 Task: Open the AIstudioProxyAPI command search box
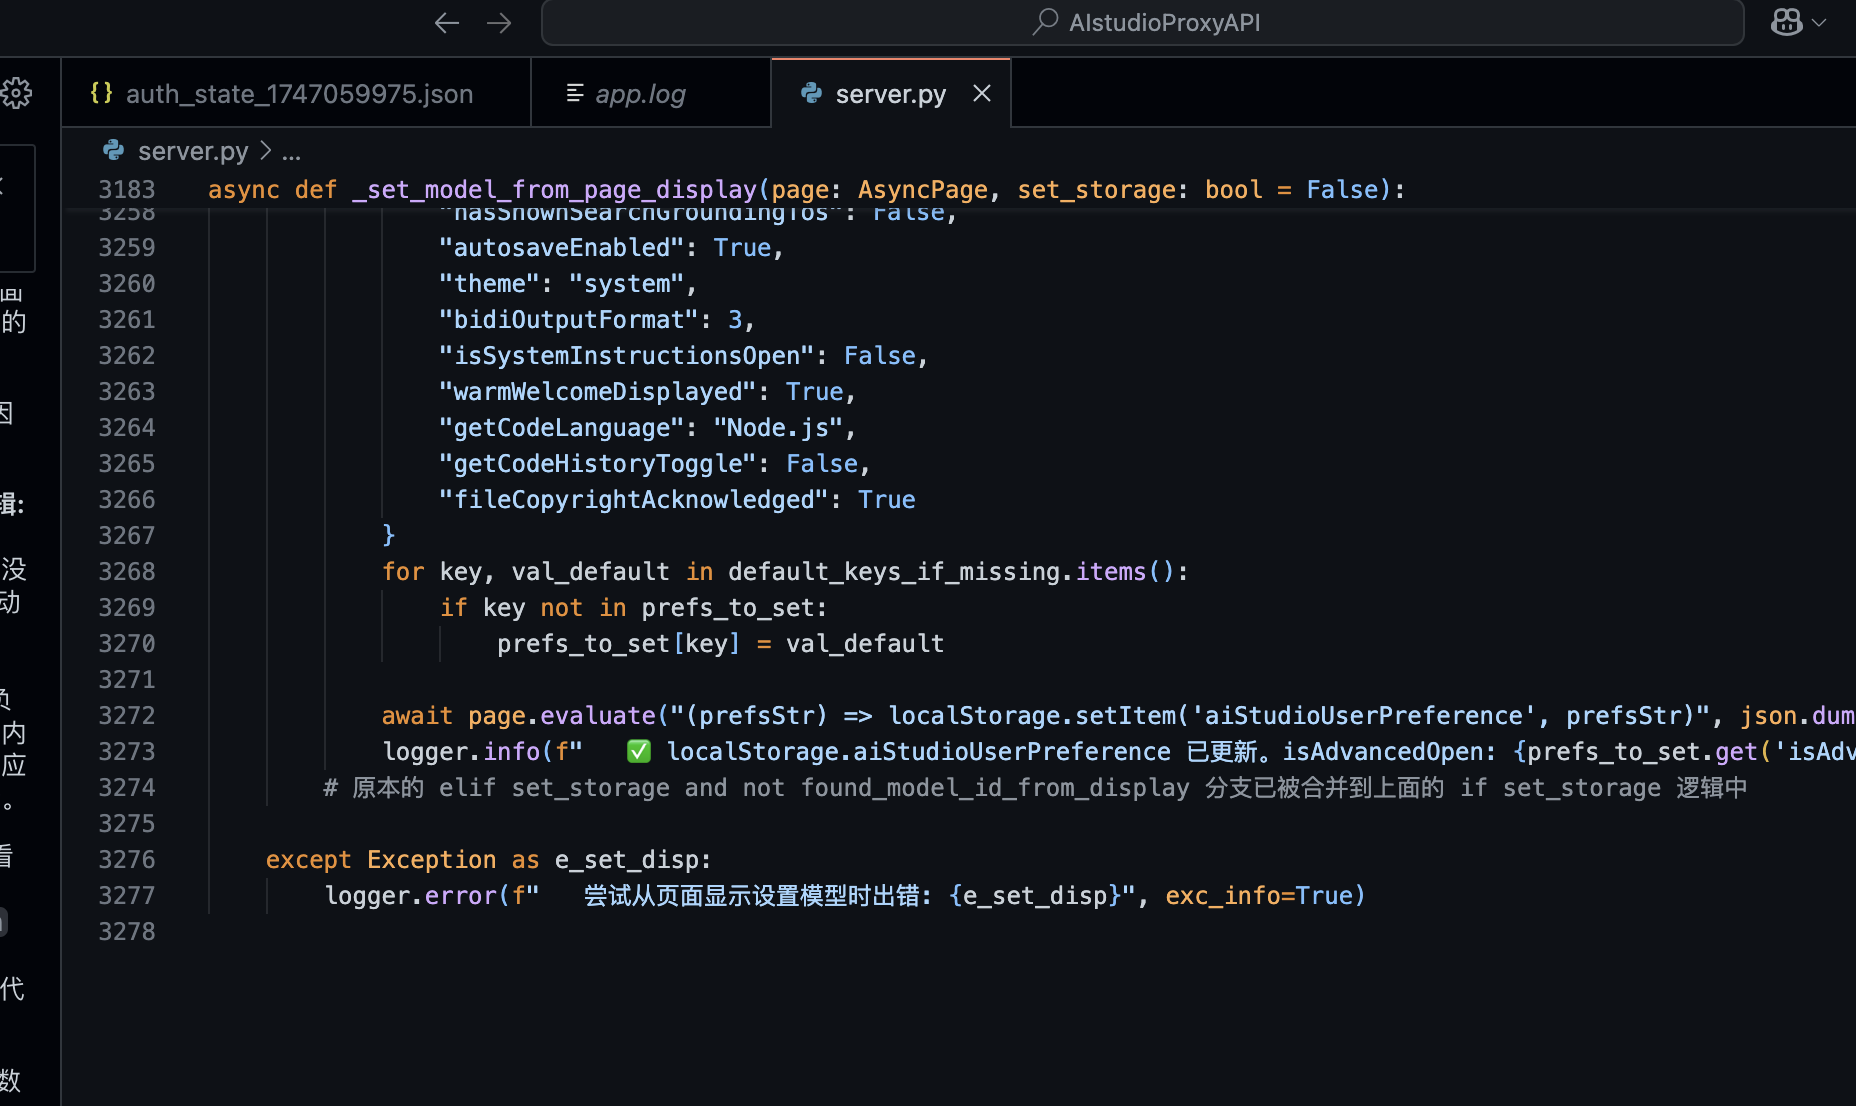tap(1142, 22)
